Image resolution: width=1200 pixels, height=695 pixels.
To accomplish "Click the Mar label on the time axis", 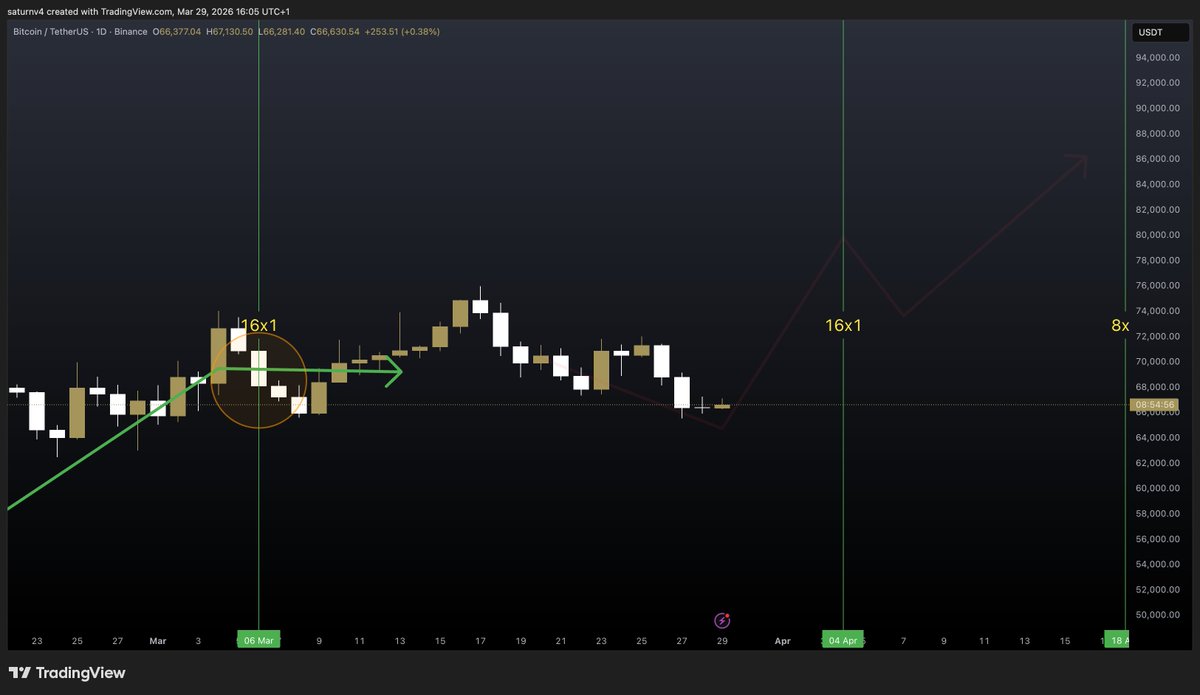I will (158, 640).
